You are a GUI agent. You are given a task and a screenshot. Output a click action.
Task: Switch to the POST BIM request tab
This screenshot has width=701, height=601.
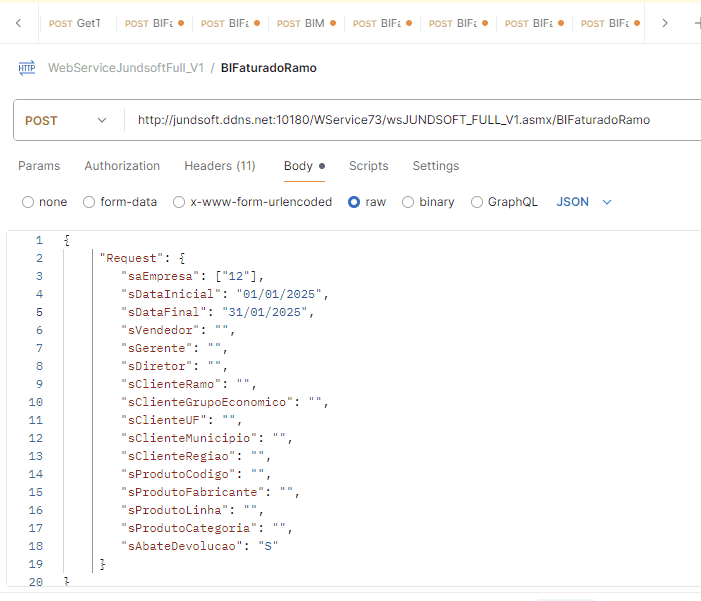[306, 23]
